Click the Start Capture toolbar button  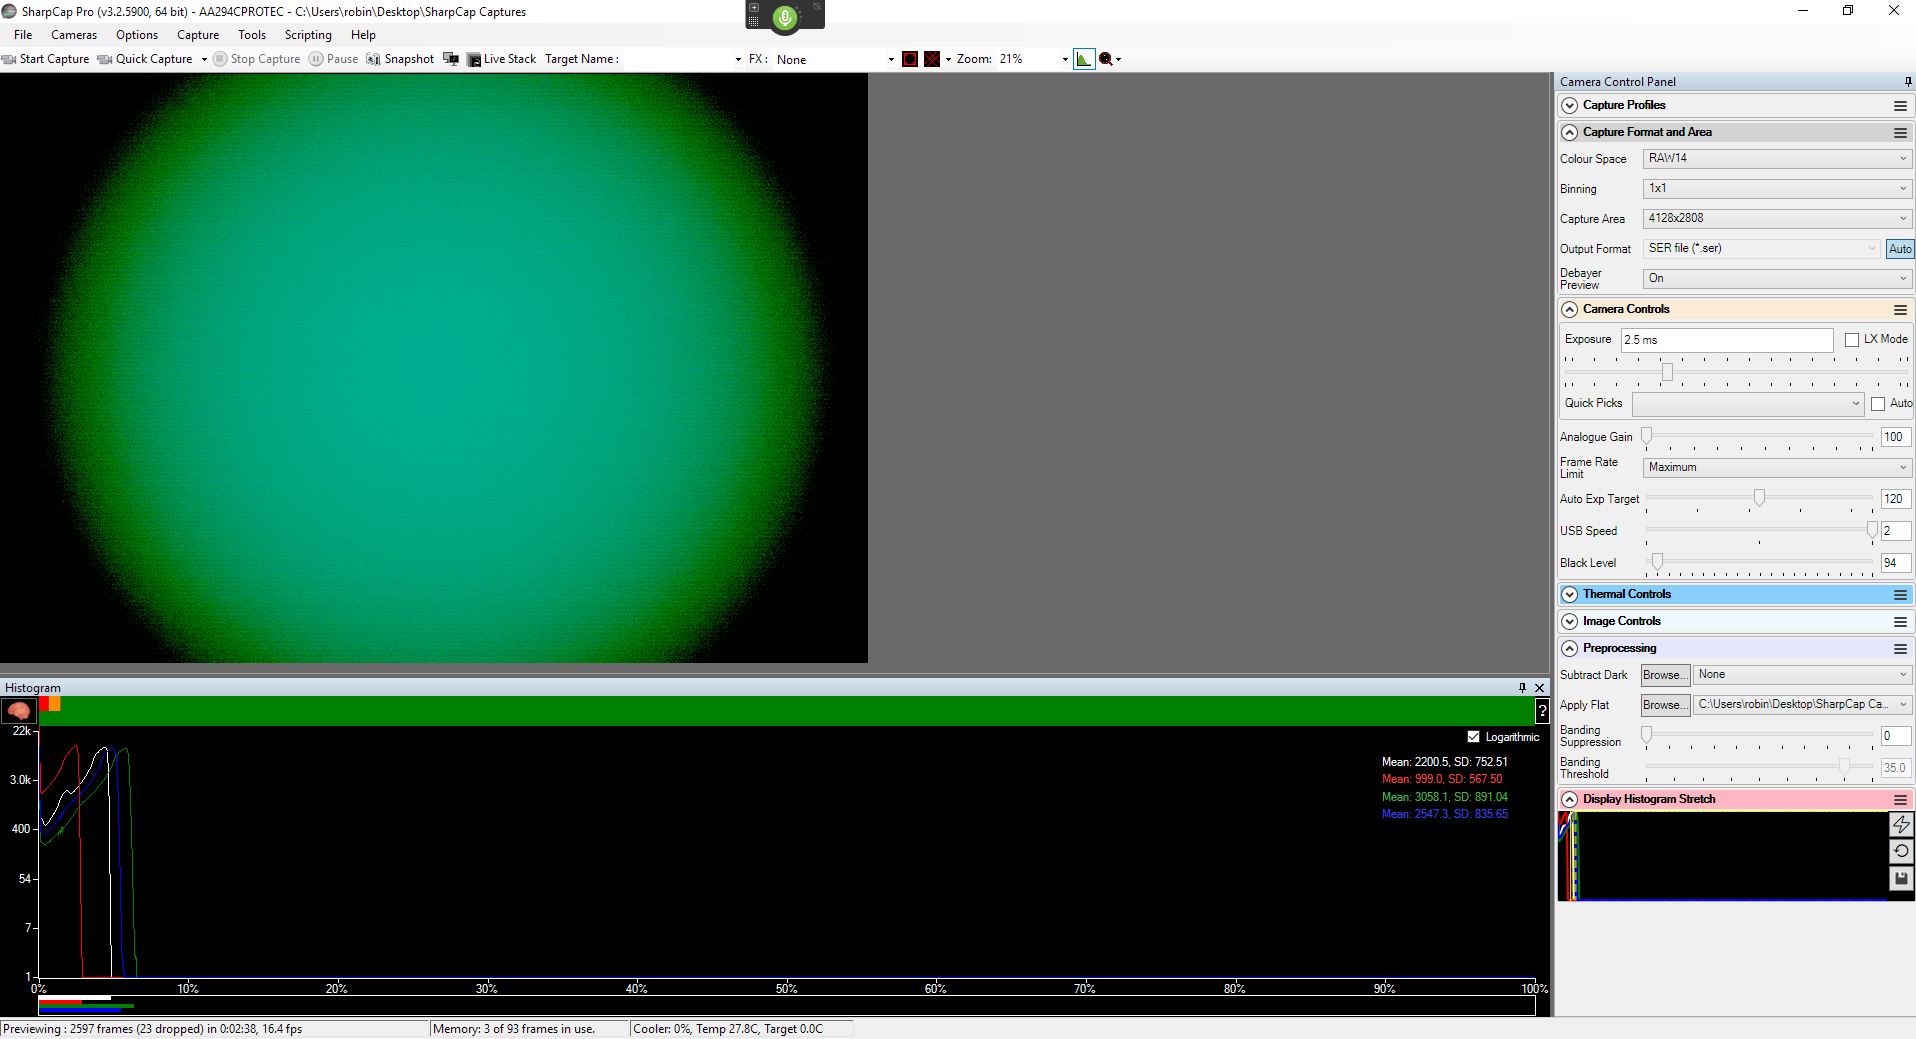[x=46, y=59]
